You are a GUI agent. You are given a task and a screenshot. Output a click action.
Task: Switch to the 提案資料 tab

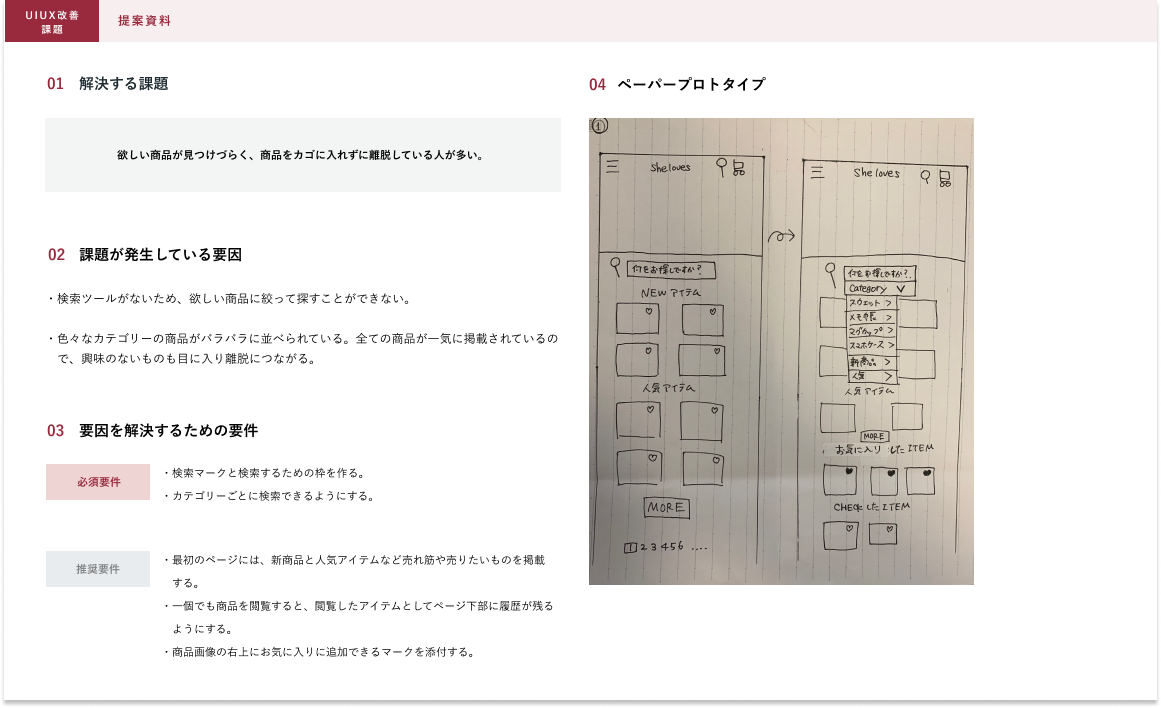pyautogui.click(x=144, y=21)
